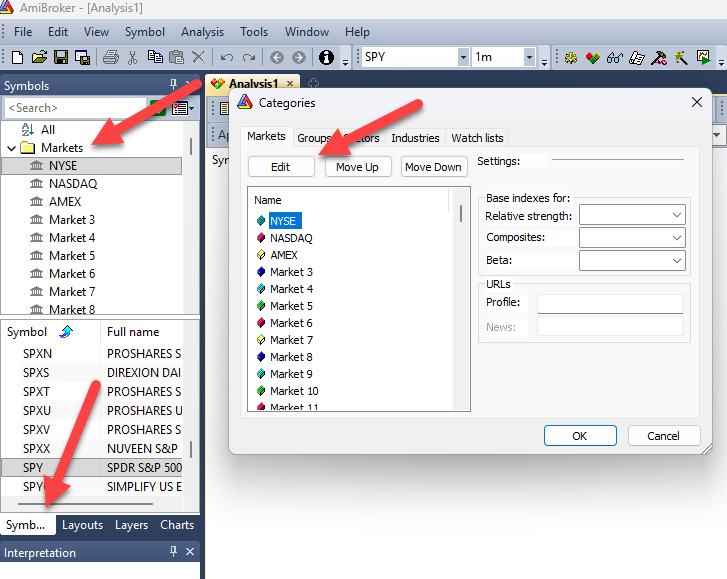The image size is (727, 579).
Task: Switch to the Industries tab
Action: click(415, 138)
